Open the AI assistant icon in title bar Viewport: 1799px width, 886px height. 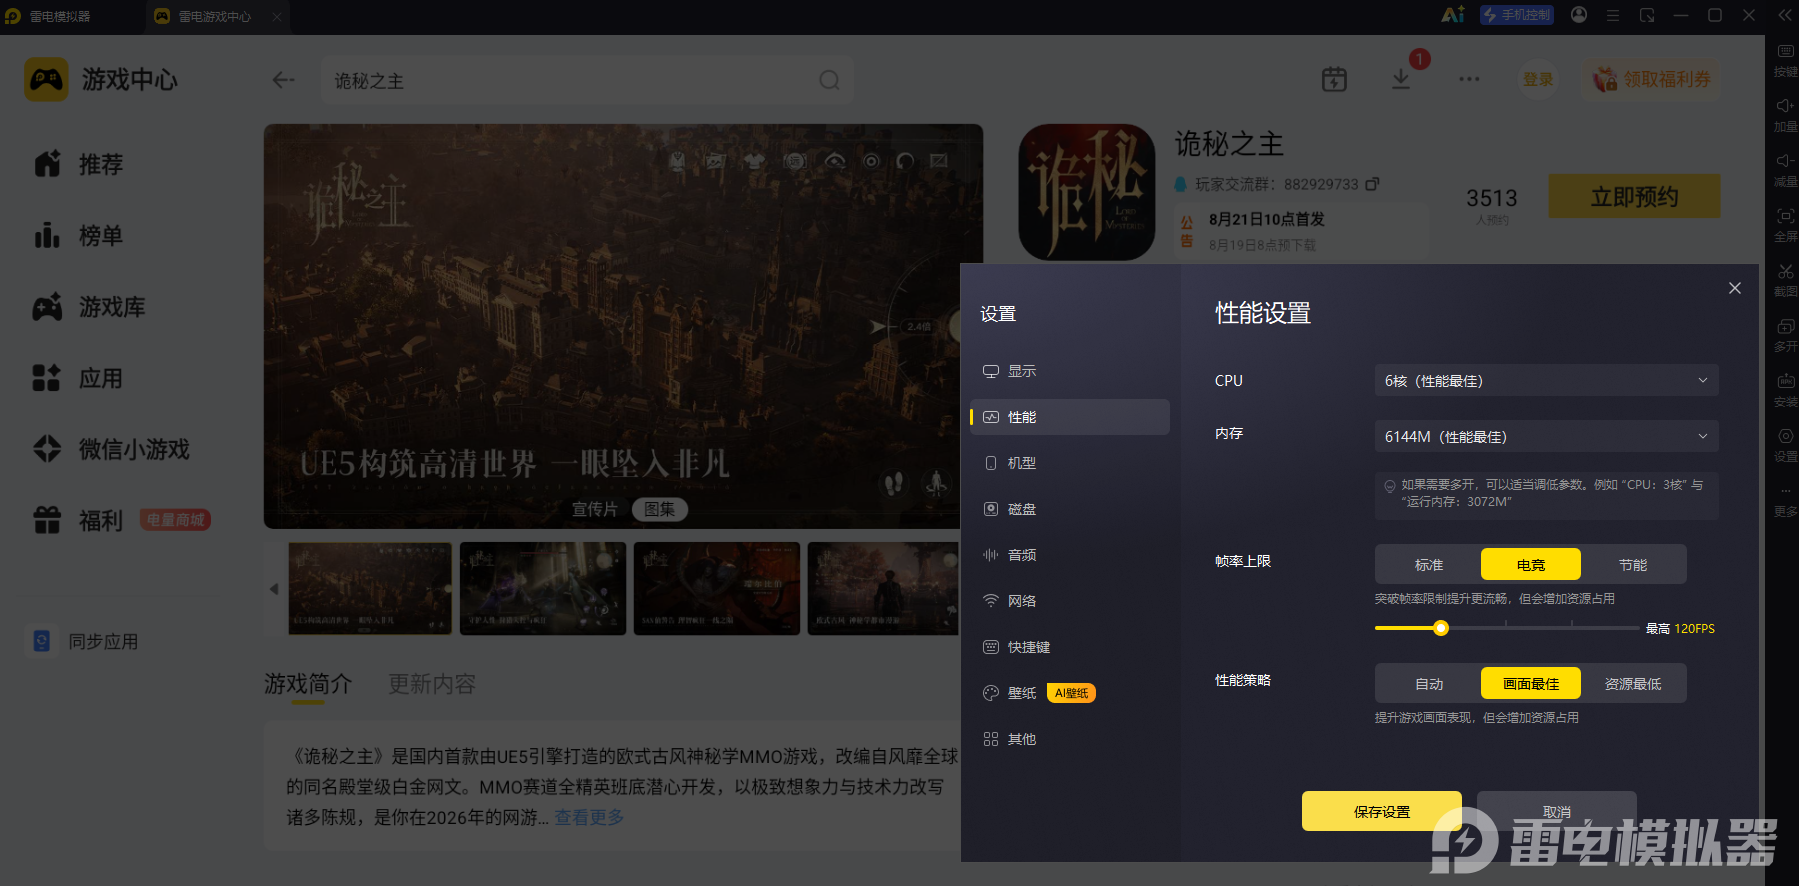[1453, 15]
